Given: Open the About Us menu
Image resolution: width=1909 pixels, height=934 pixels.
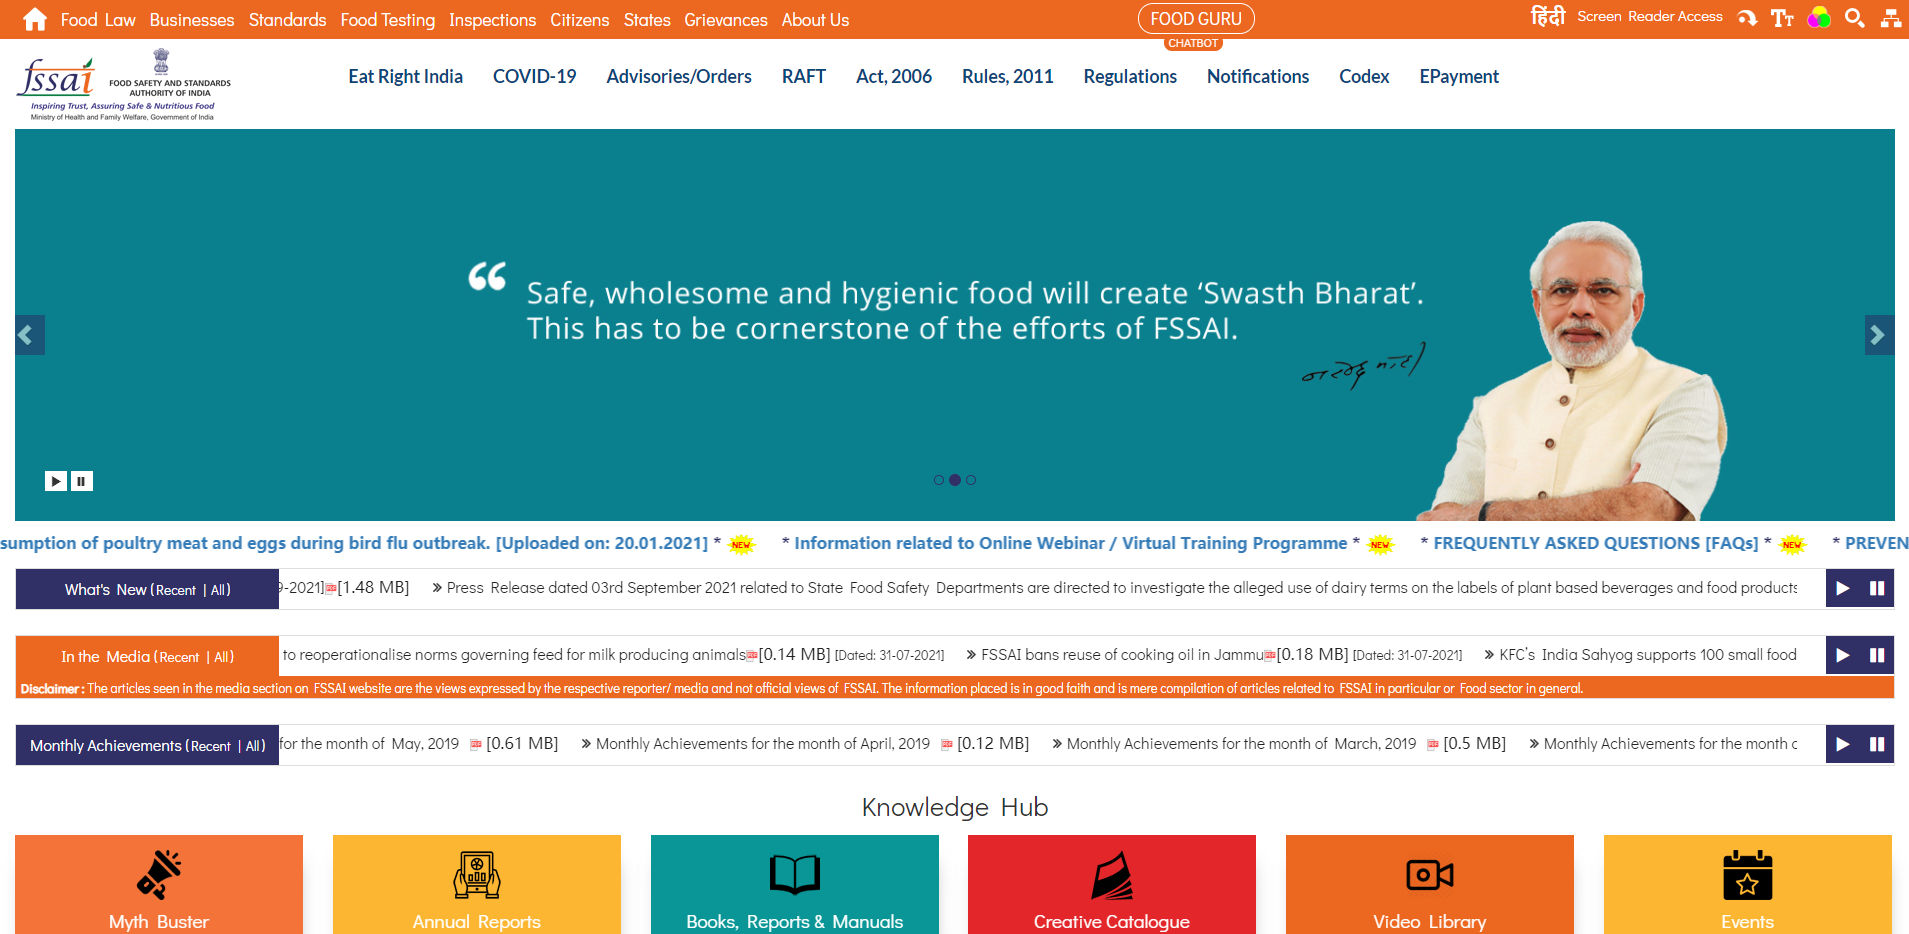Looking at the screenshot, I should tap(816, 20).
